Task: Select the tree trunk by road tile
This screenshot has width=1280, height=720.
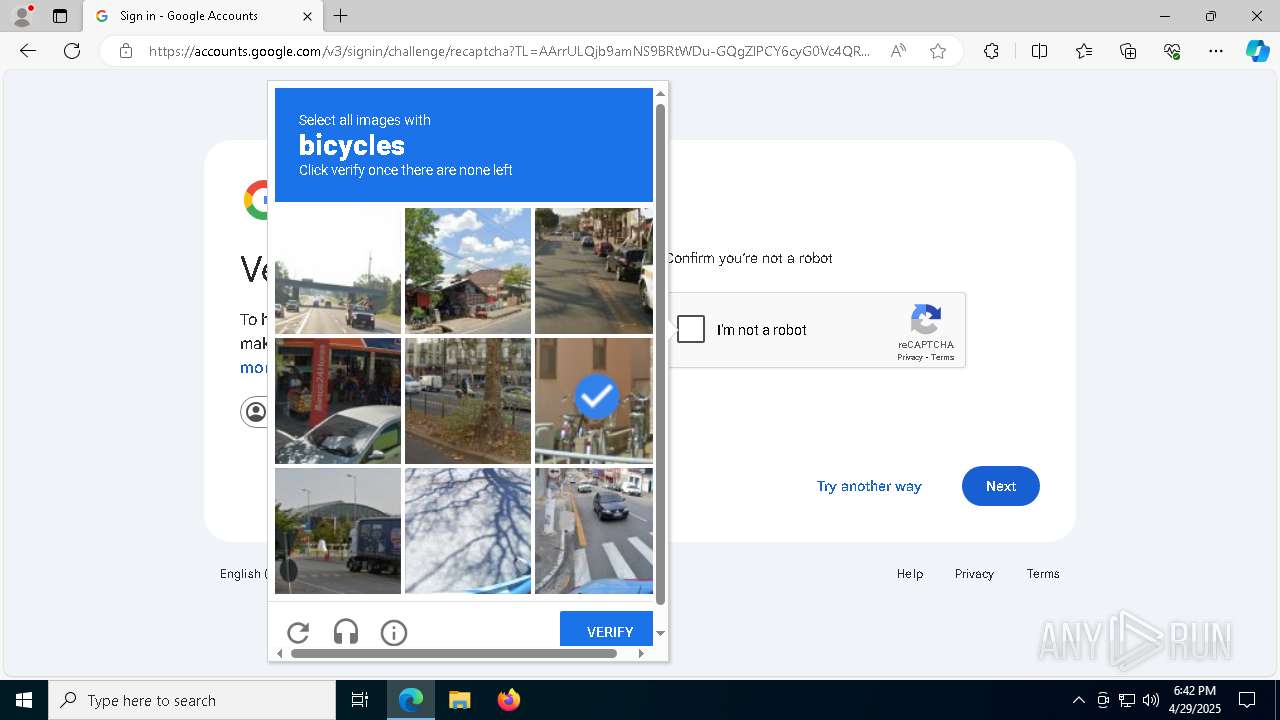Action: tap(468, 401)
